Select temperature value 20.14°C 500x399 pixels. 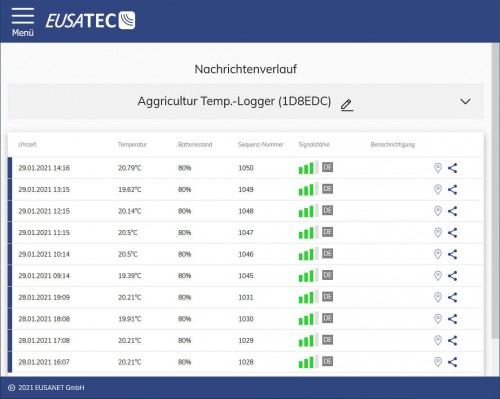(130, 211)
